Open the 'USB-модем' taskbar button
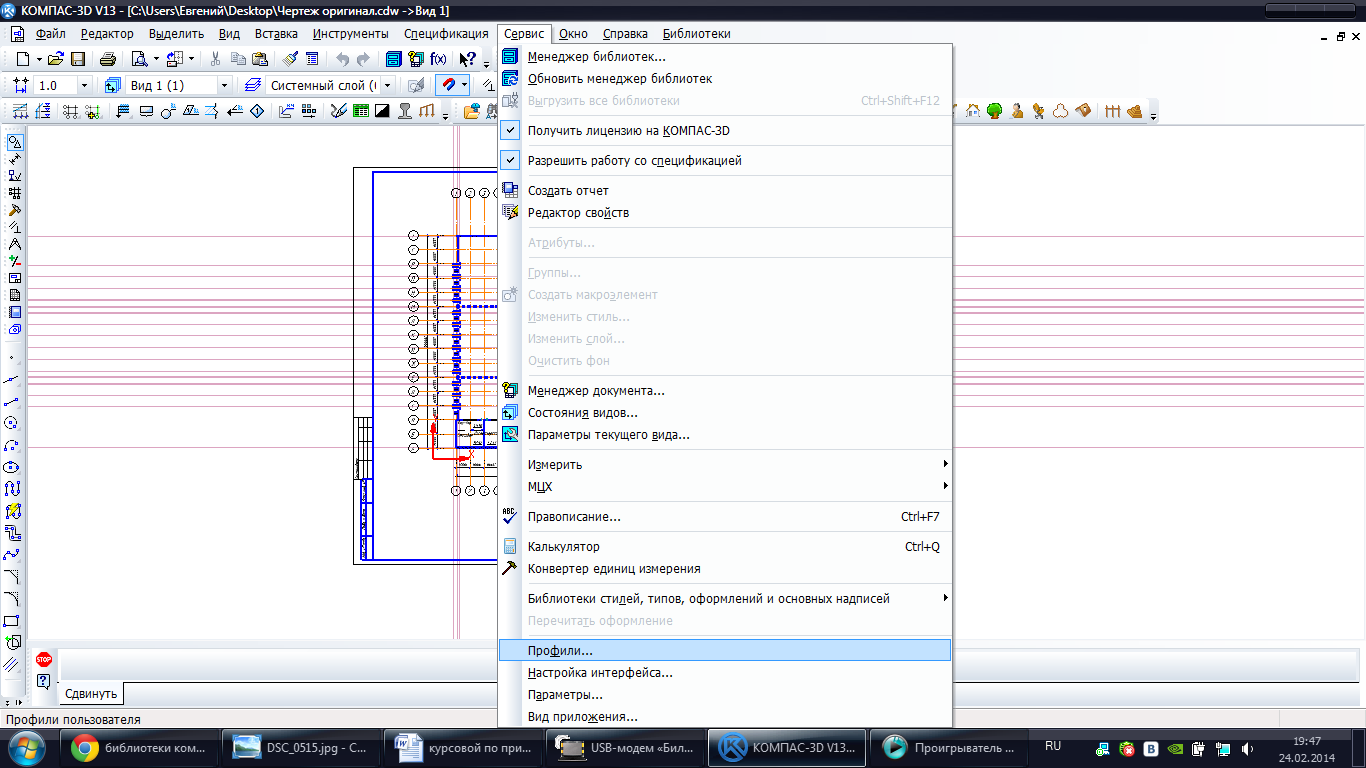The height and width of the screenshot is (768, 1366). [625, 747]
